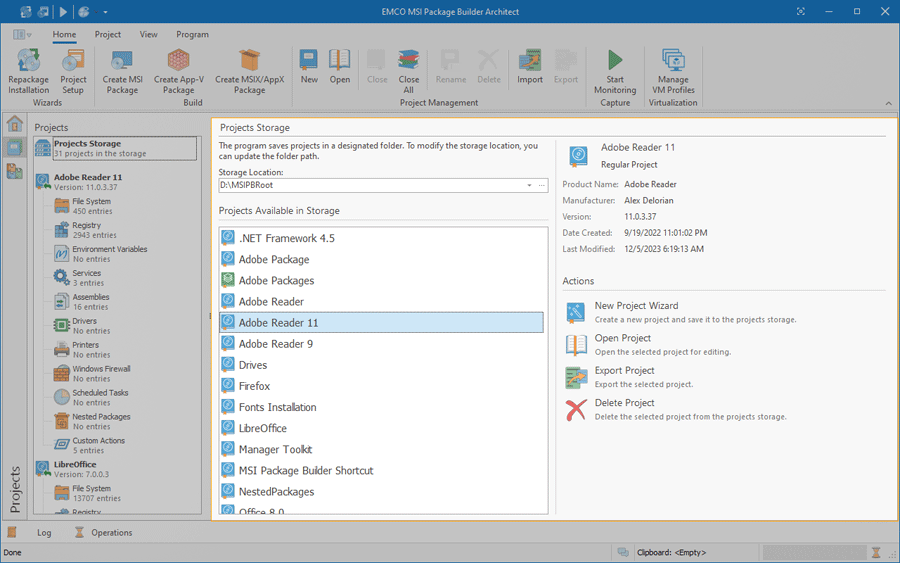Click the New Project Wizard action icon
Viewport: 900px width, 563px height.
tap(576, 312)
